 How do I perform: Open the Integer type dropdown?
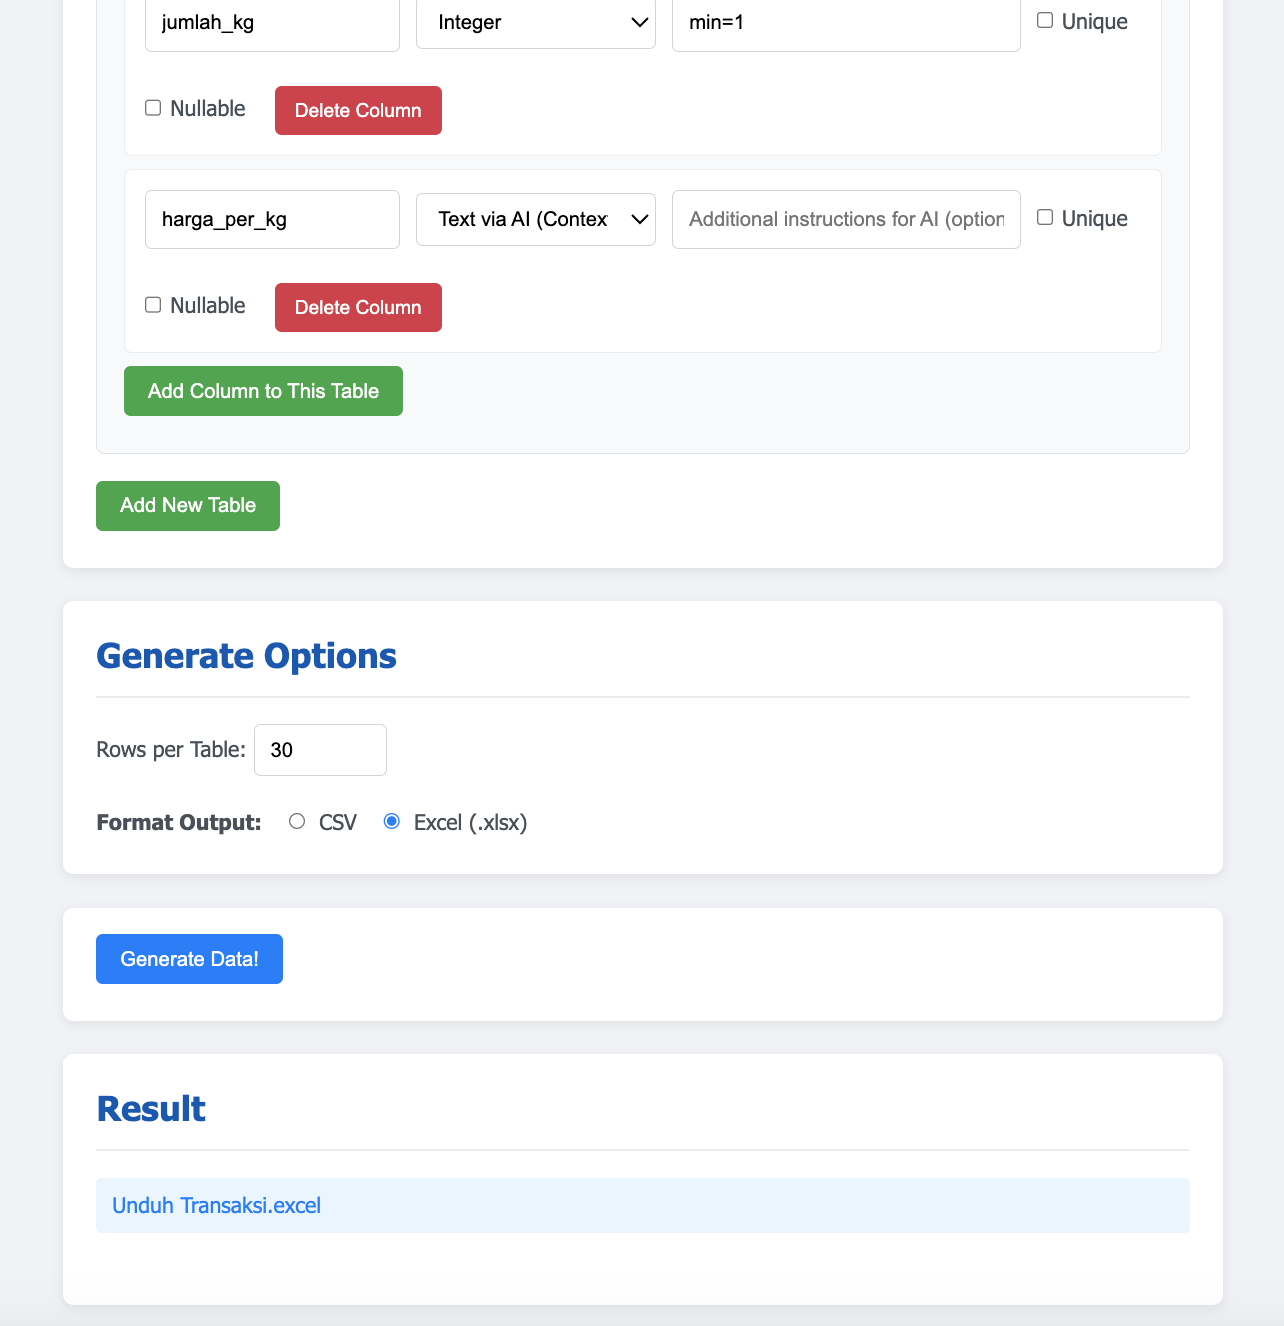click(x=536, y=22)
